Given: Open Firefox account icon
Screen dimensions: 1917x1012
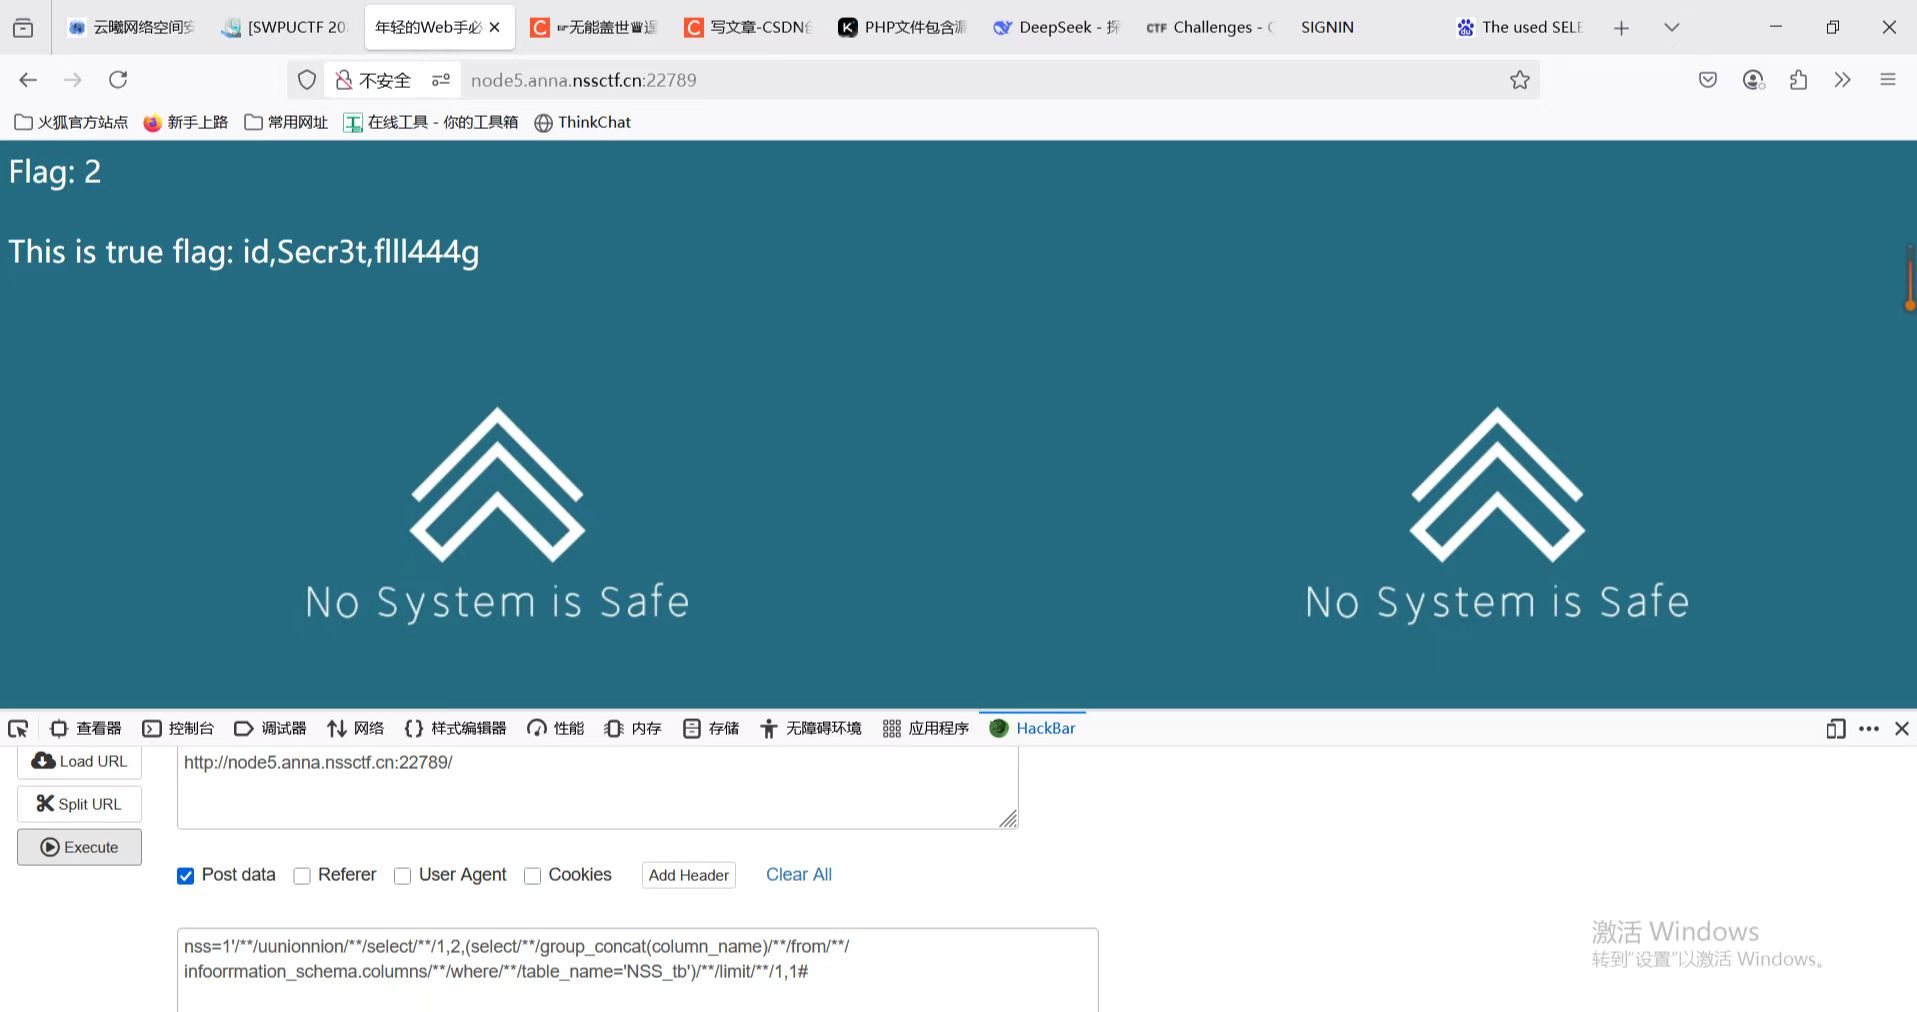Looking at the screenshot, I should (x=1753, y=80).
